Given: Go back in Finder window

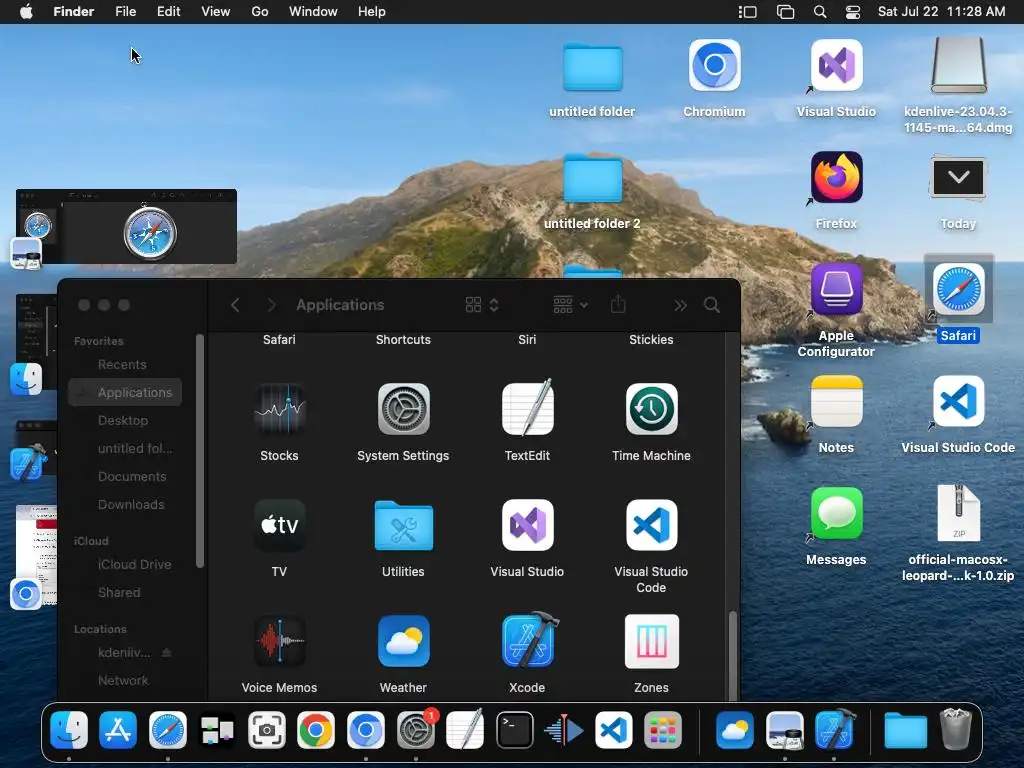Looking at the screenshot, I should 235,305.
